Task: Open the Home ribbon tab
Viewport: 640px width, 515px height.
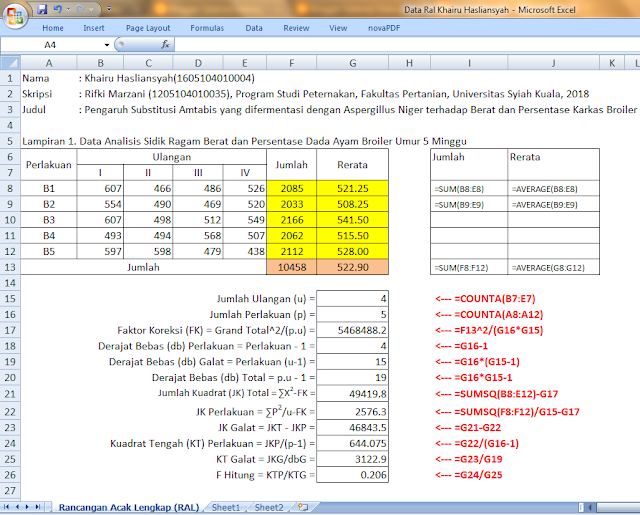Action: click(x=53, y=28)
